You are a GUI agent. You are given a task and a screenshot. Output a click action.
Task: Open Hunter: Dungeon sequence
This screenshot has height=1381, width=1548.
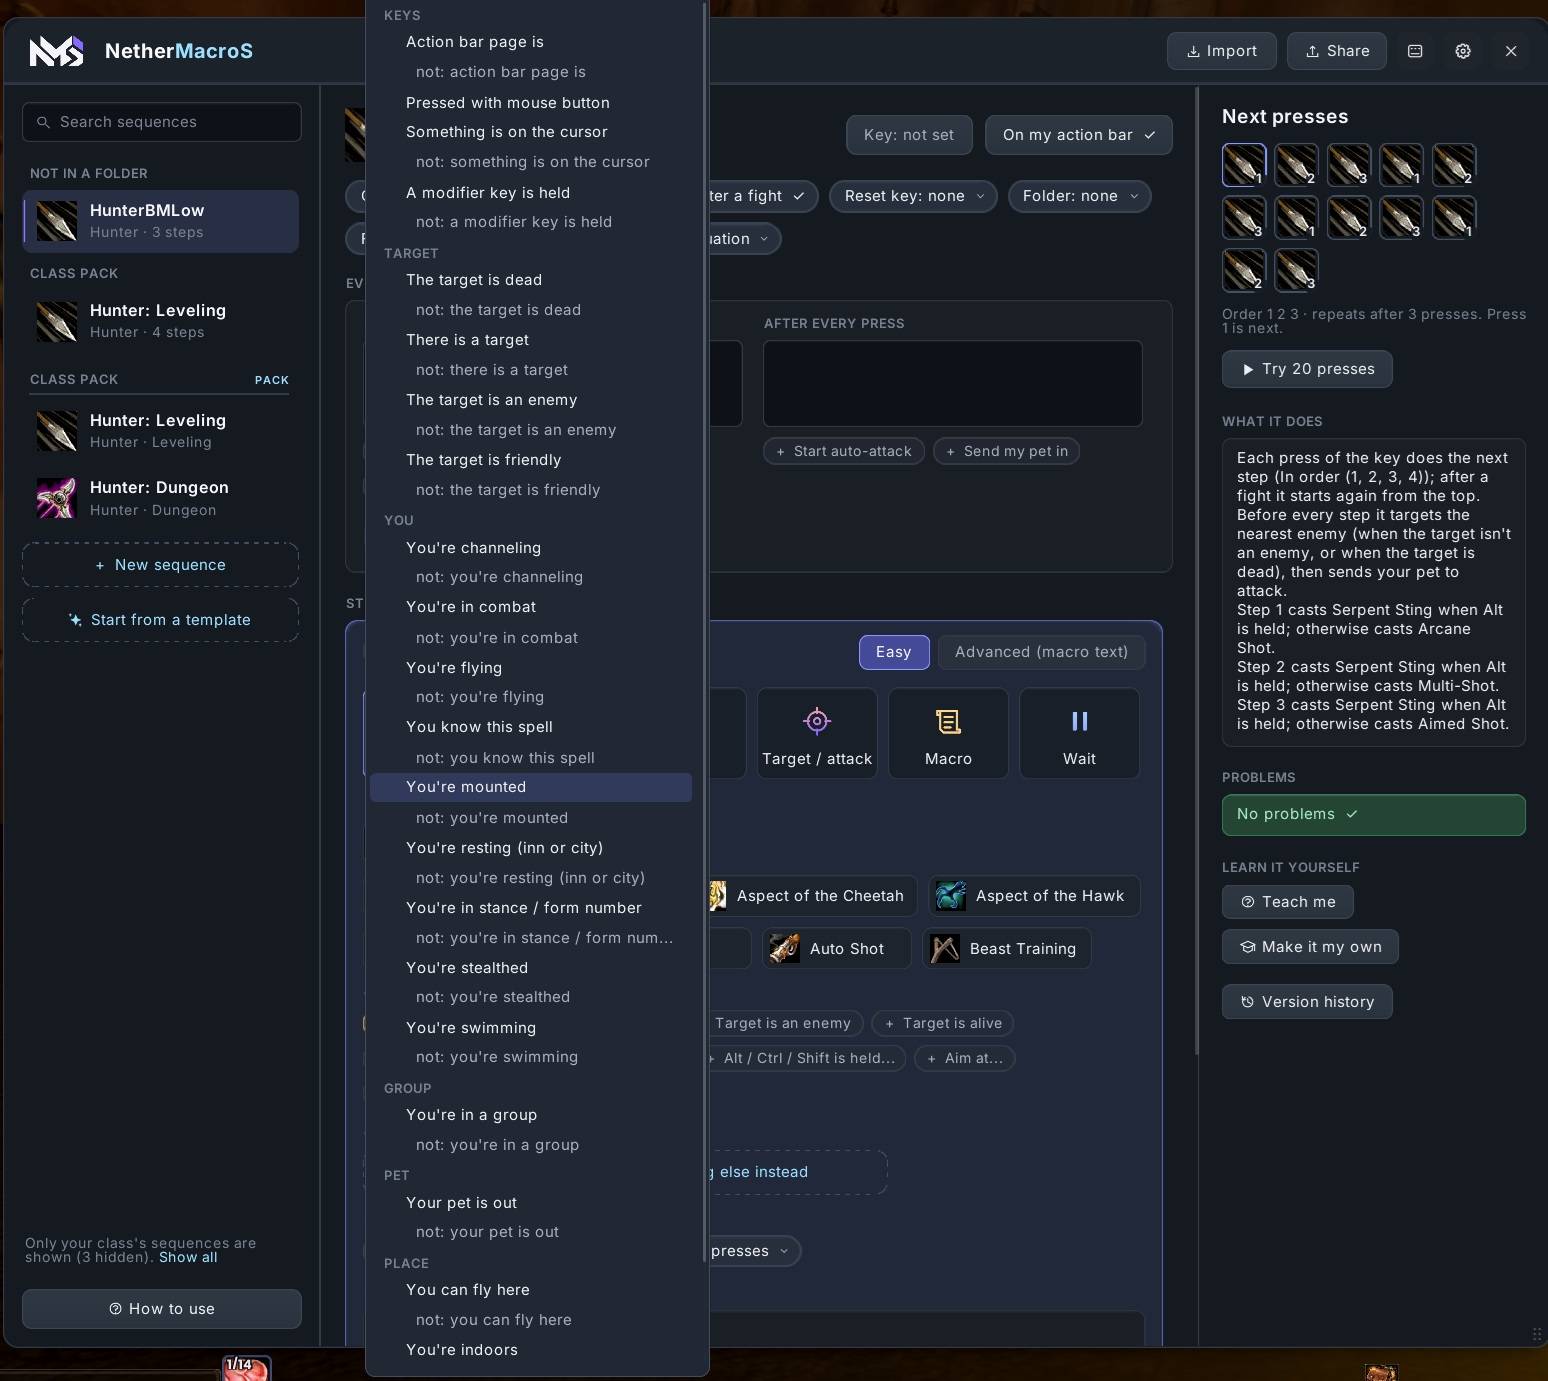(160, 498)
